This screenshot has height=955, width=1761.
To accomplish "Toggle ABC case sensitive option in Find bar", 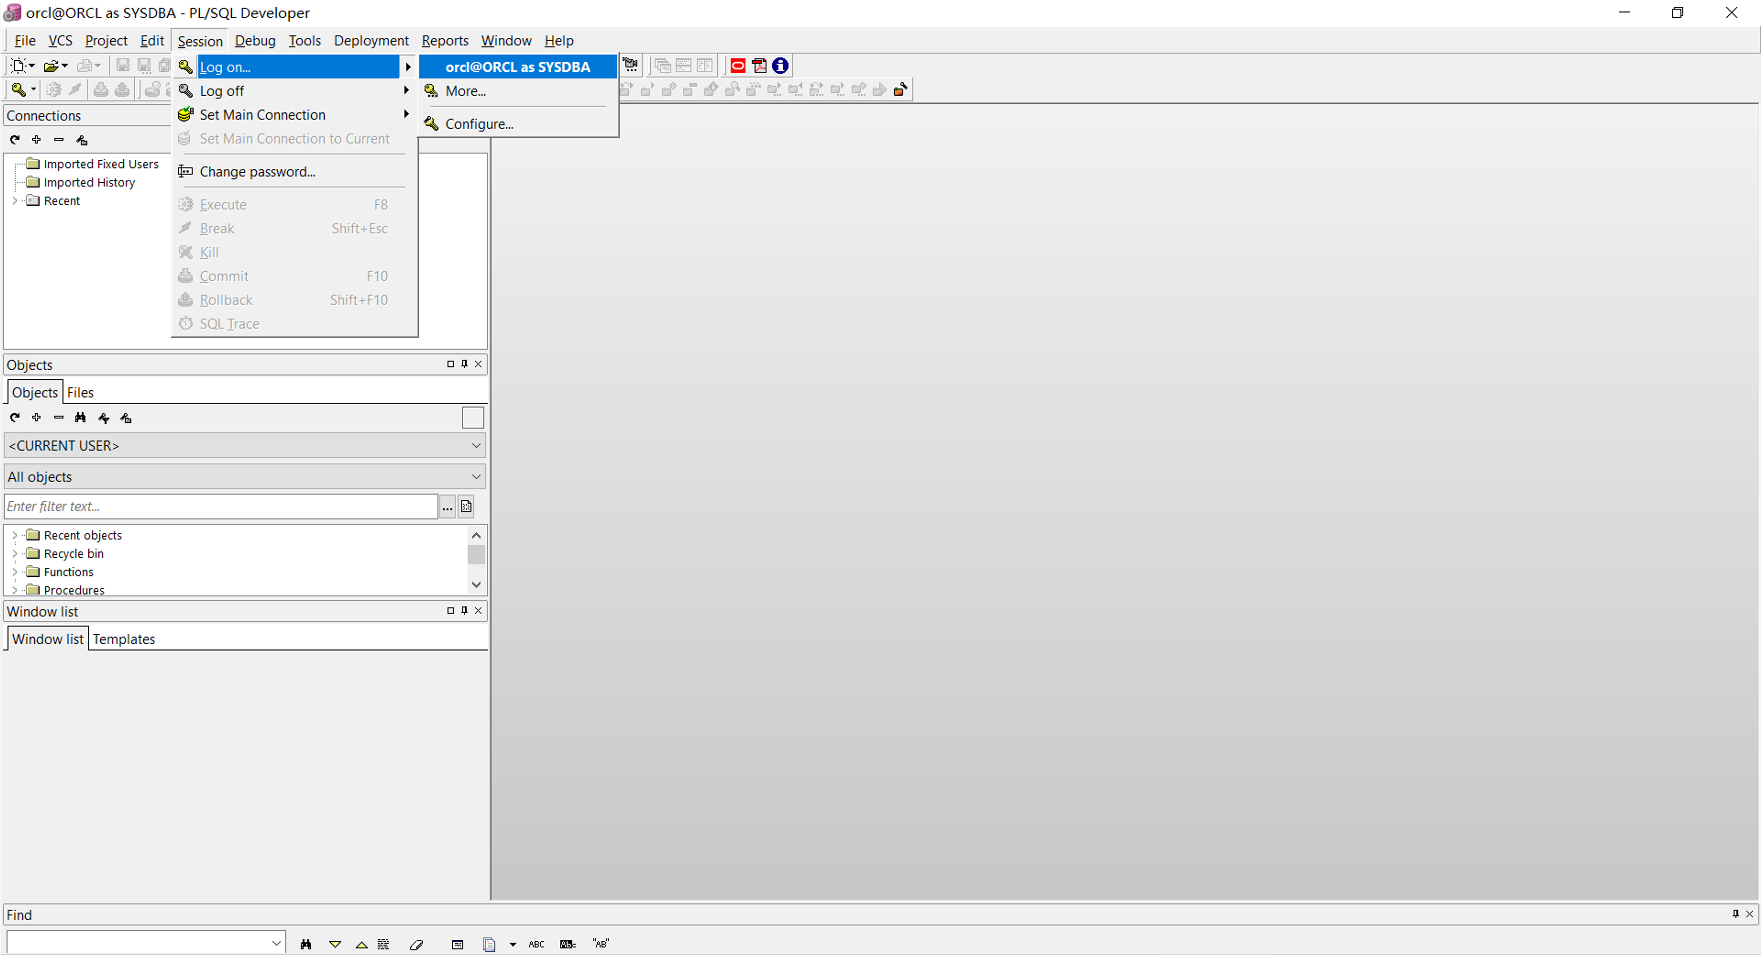I will [537, 944].
